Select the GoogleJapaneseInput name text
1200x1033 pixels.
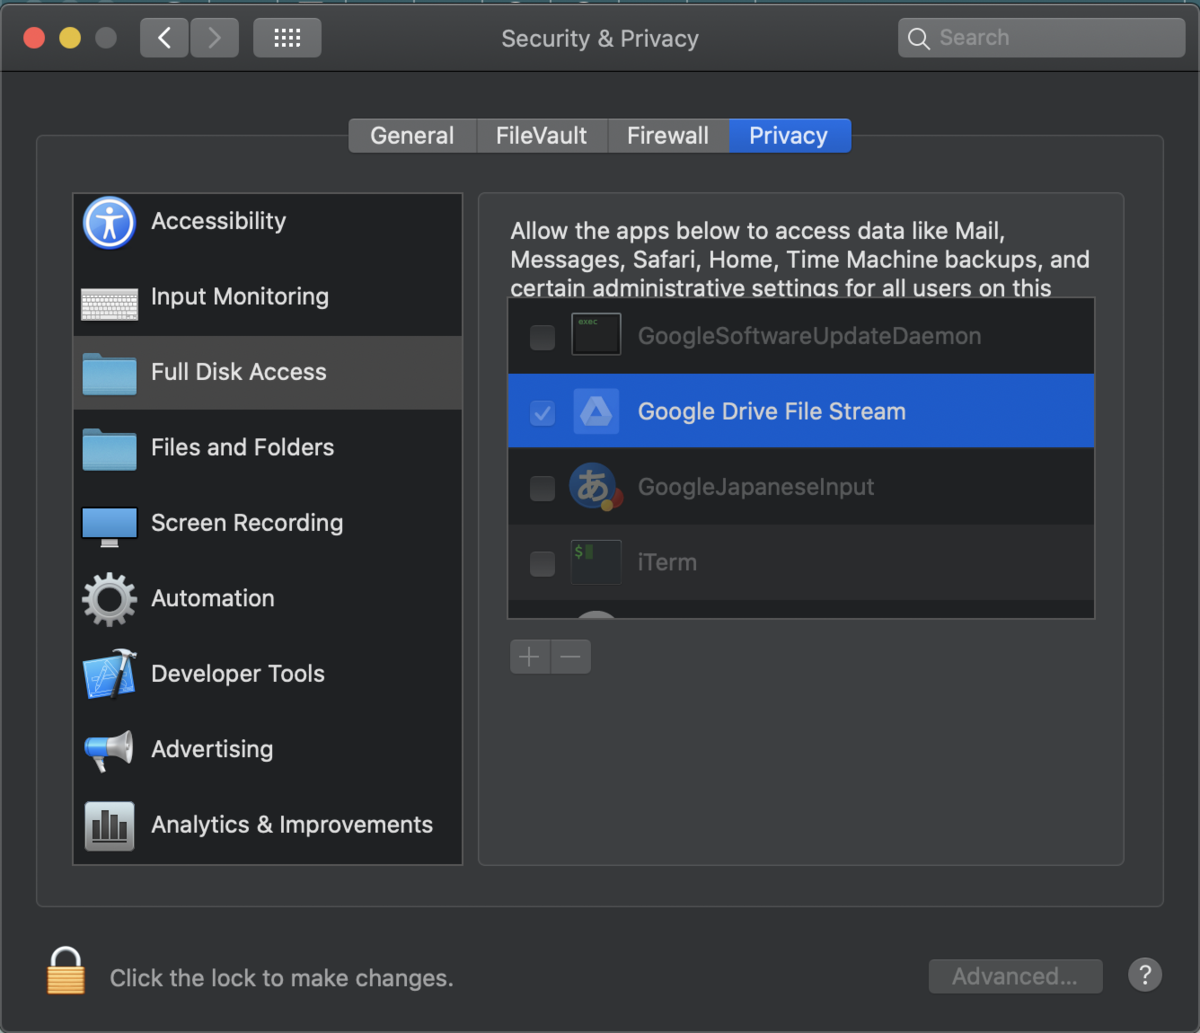point(756,487)
